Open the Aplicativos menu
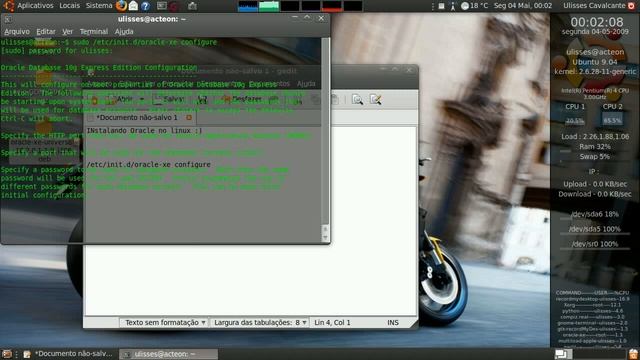 (35, 6)
